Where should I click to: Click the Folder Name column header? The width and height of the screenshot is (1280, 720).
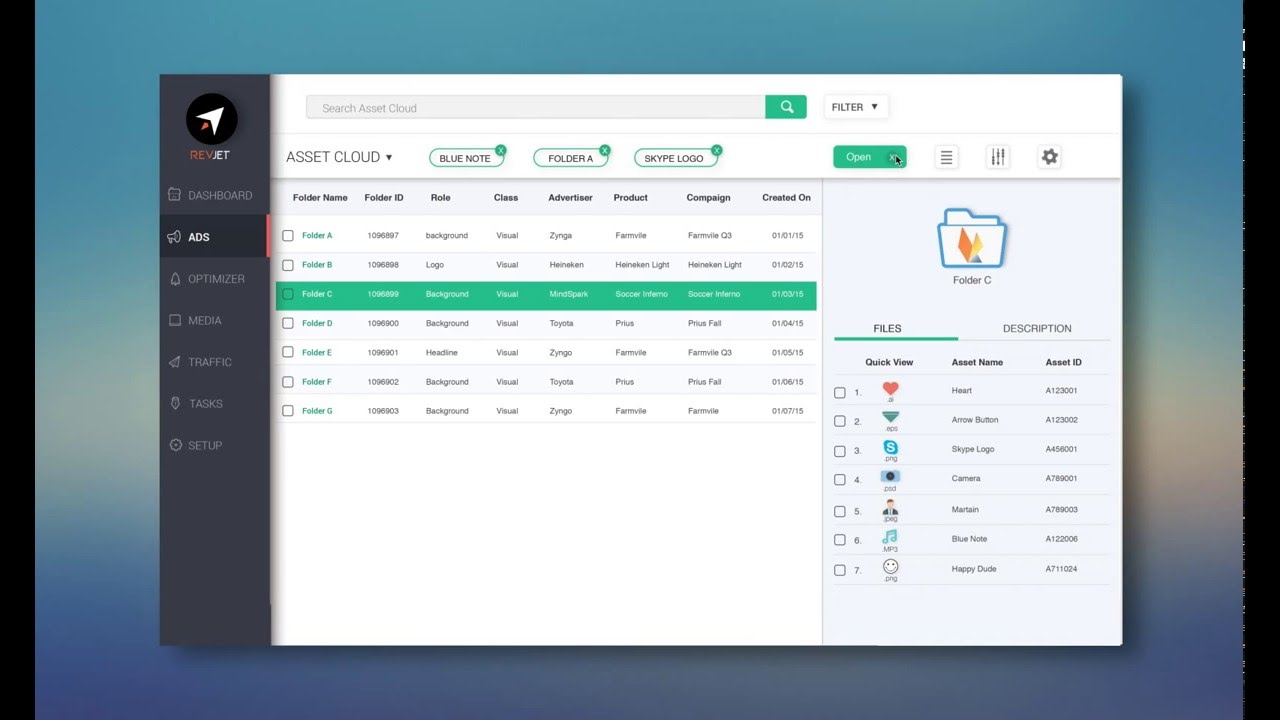pyautogui.click(x=320, y=198)
